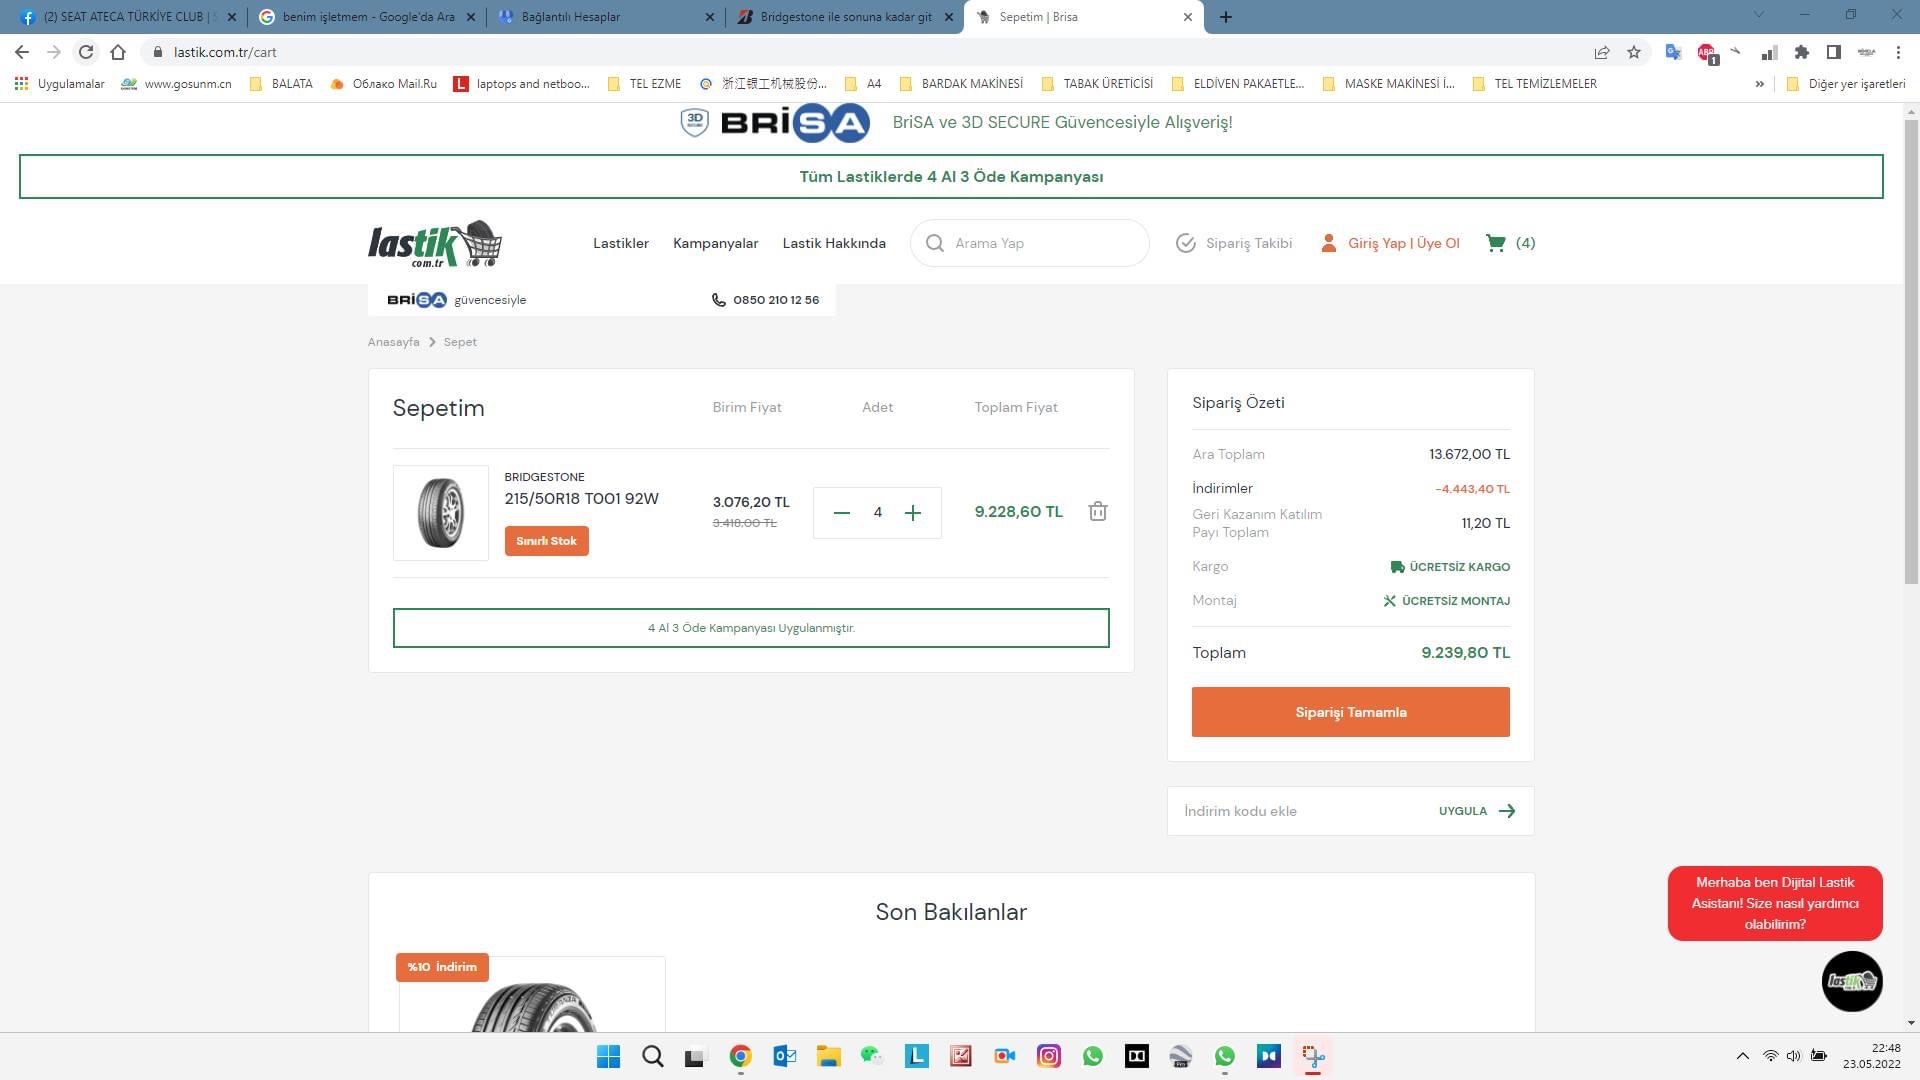Go to browser home page
1920x1080 pixels.
[x=118, y=52]
